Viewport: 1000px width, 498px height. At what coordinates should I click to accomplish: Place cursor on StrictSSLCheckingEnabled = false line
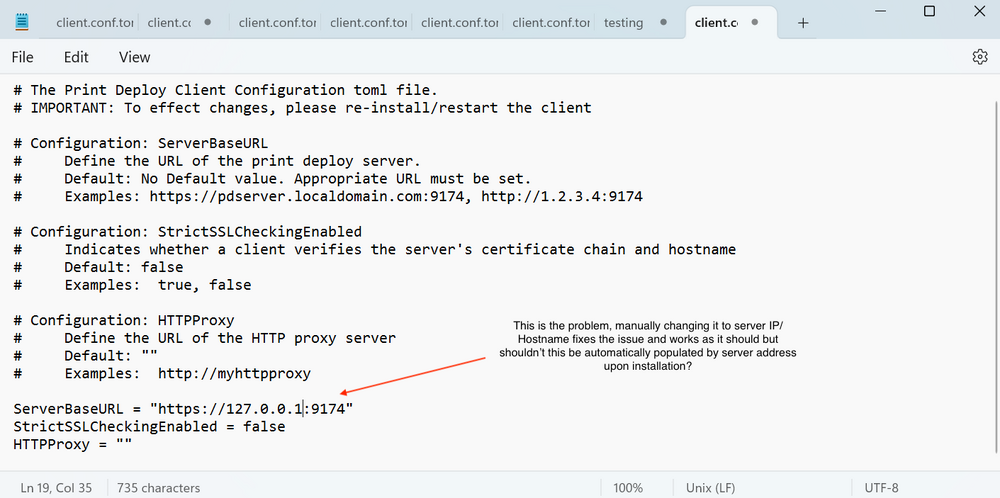149,427
